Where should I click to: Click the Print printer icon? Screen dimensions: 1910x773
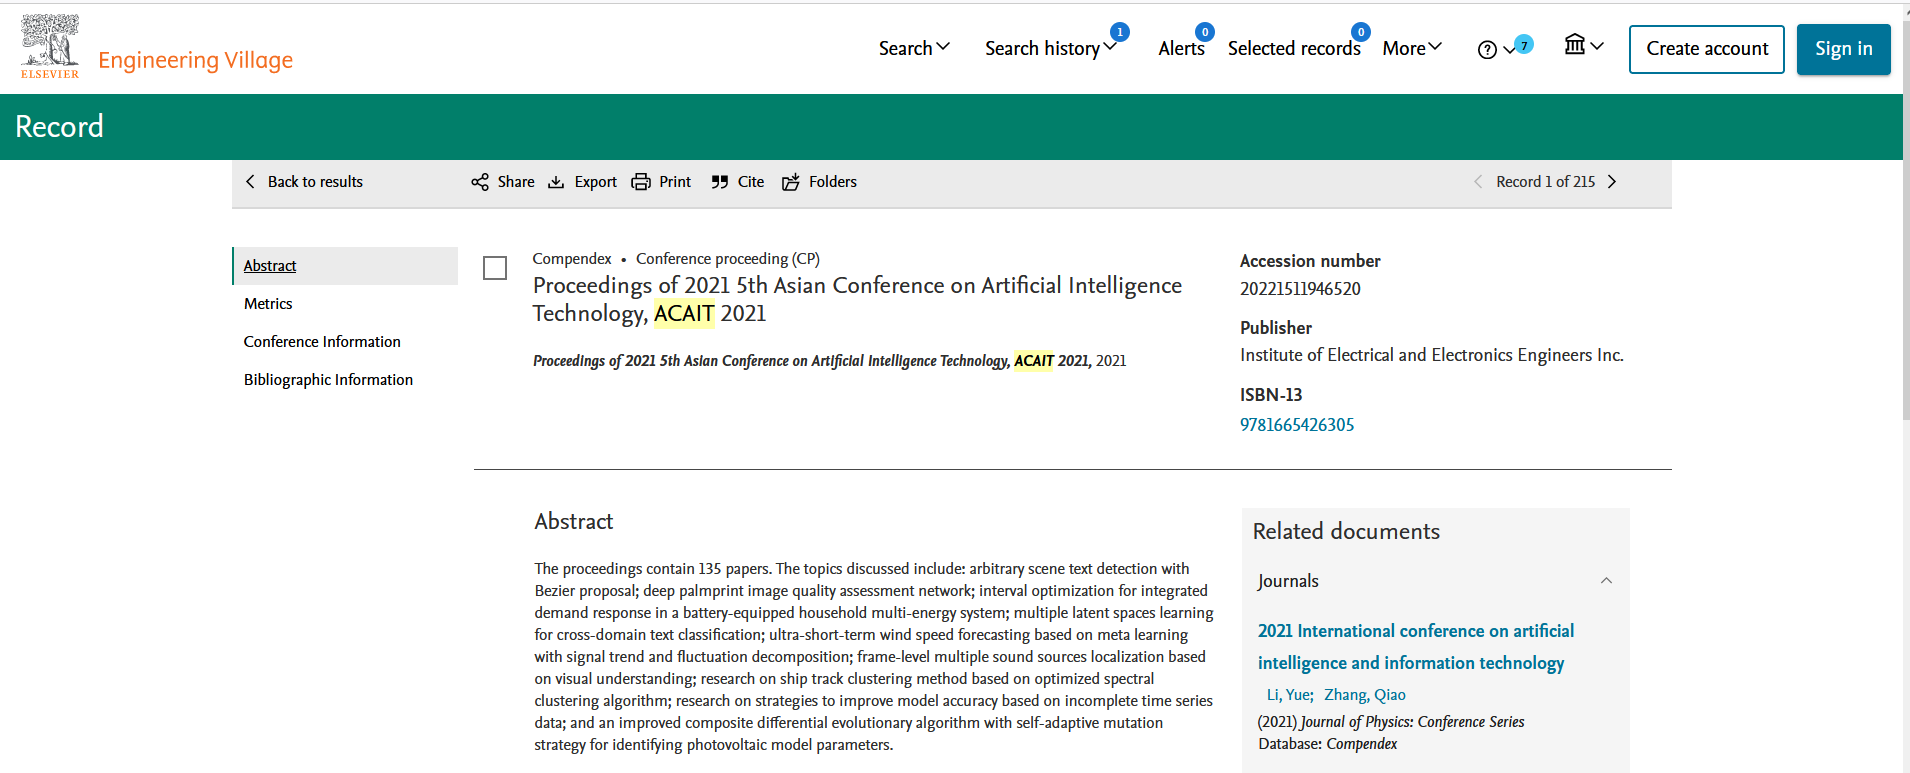pyautogui.click(x=641, y=182)
